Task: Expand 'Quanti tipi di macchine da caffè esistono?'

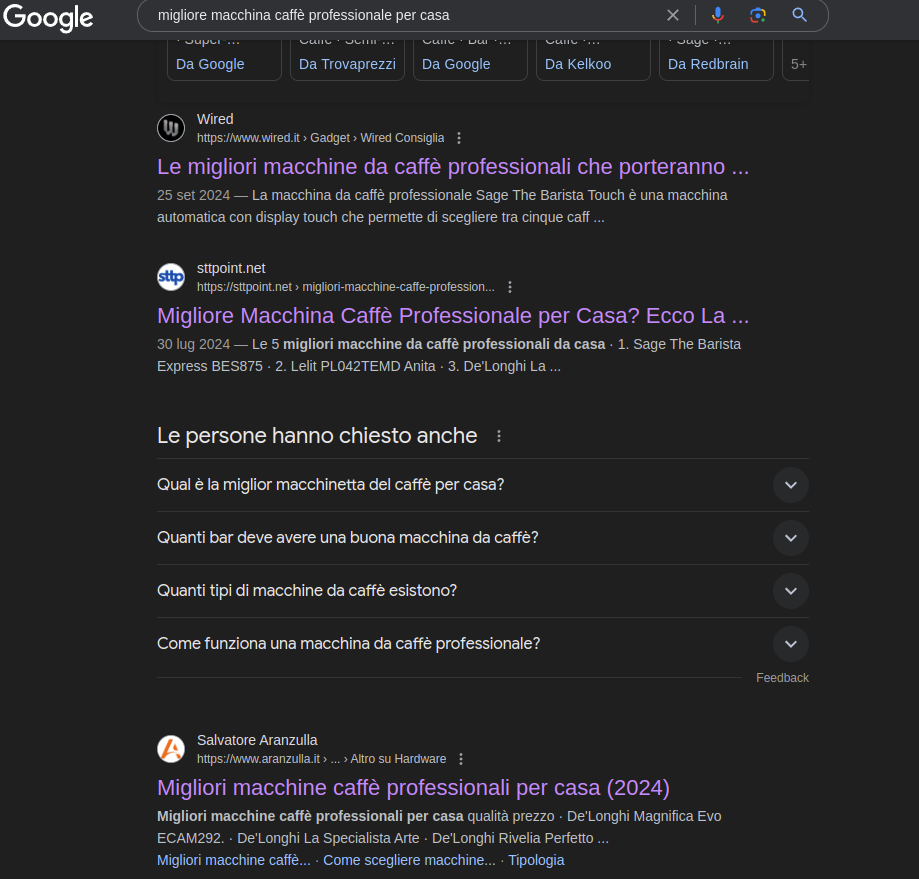Action: click(483, 591)
